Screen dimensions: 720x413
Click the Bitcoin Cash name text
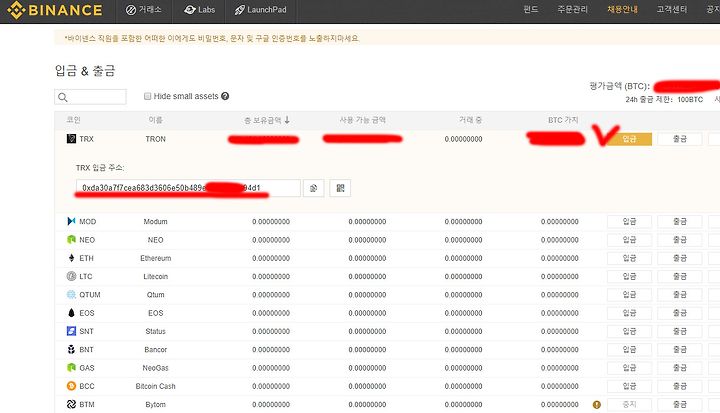pos(155,386)
